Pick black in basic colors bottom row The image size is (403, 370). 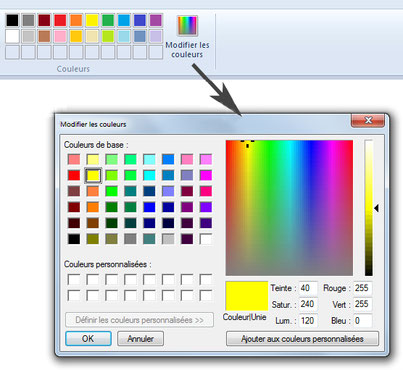(x=74, y=239)
